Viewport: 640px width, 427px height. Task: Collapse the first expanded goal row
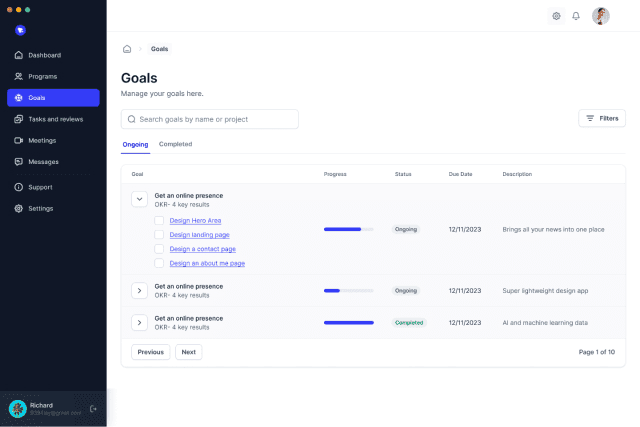(139, 199)
